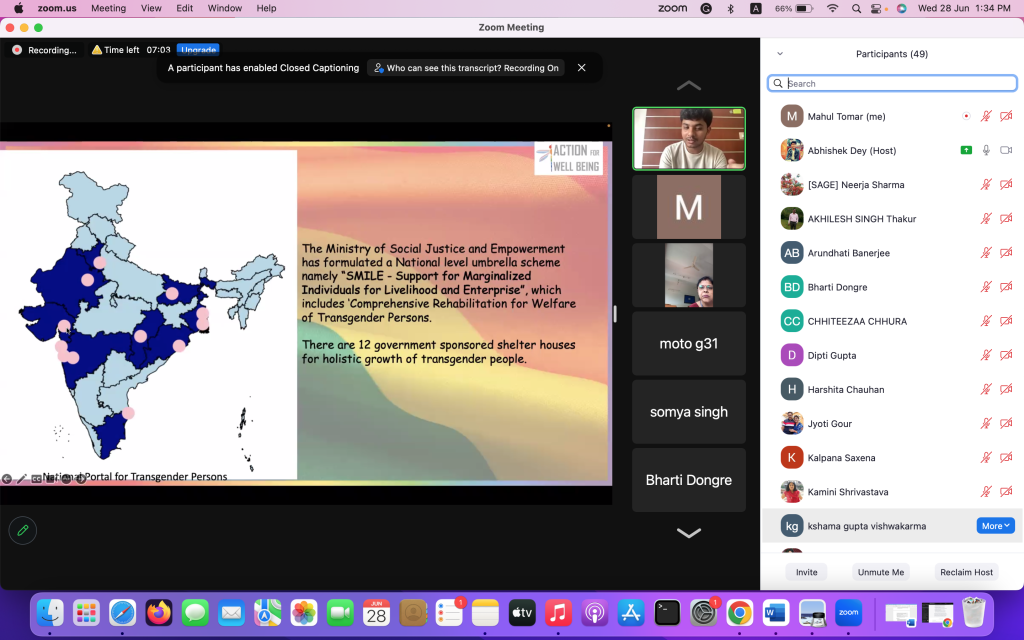Toggle muted mic icon for Neerja Sharma

(986, 184)
